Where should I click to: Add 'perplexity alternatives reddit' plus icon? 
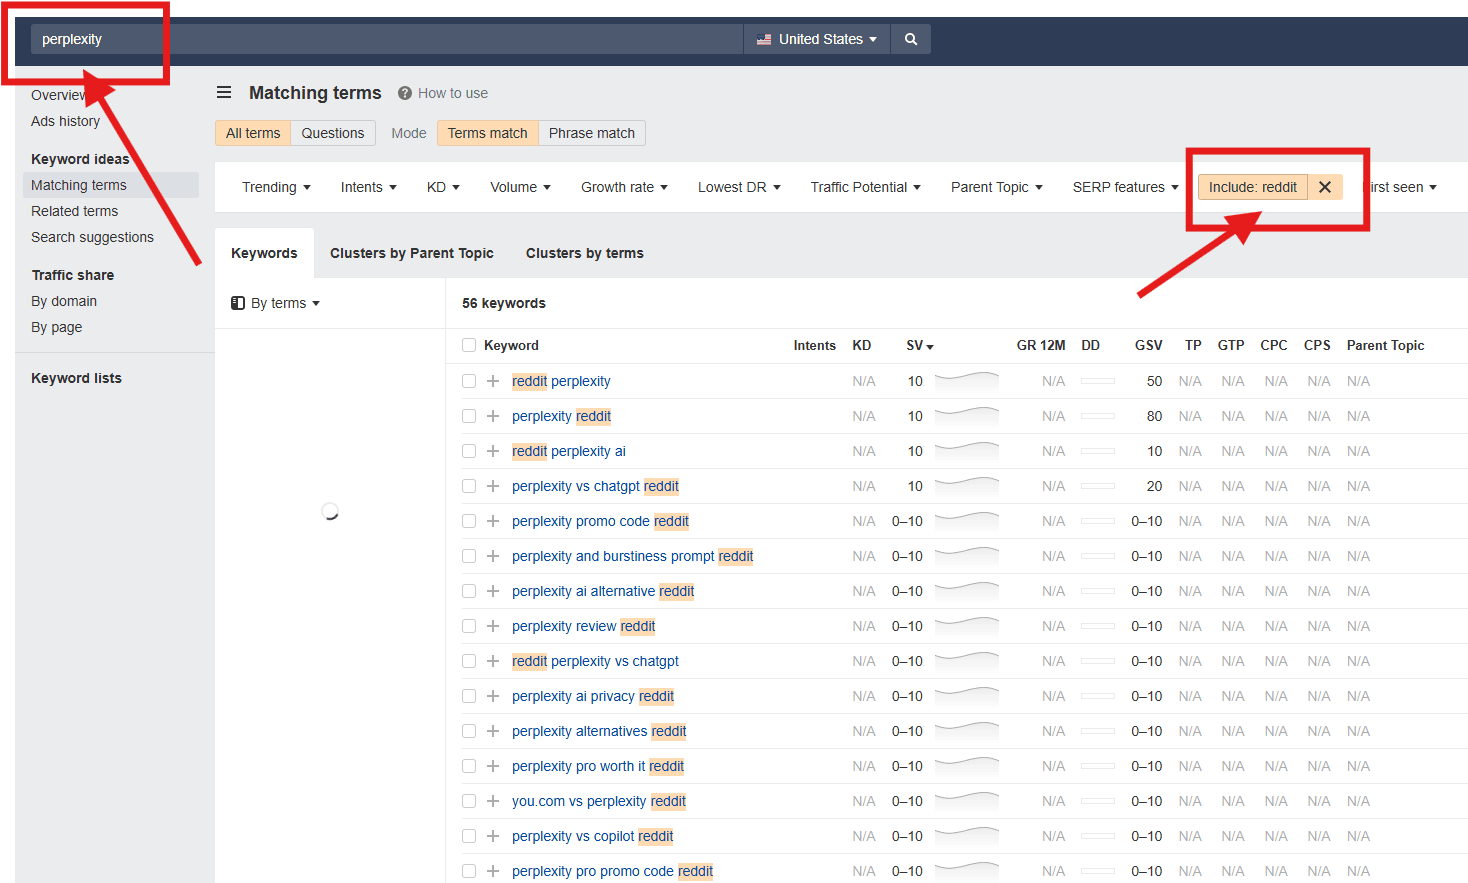pos(493,731)
